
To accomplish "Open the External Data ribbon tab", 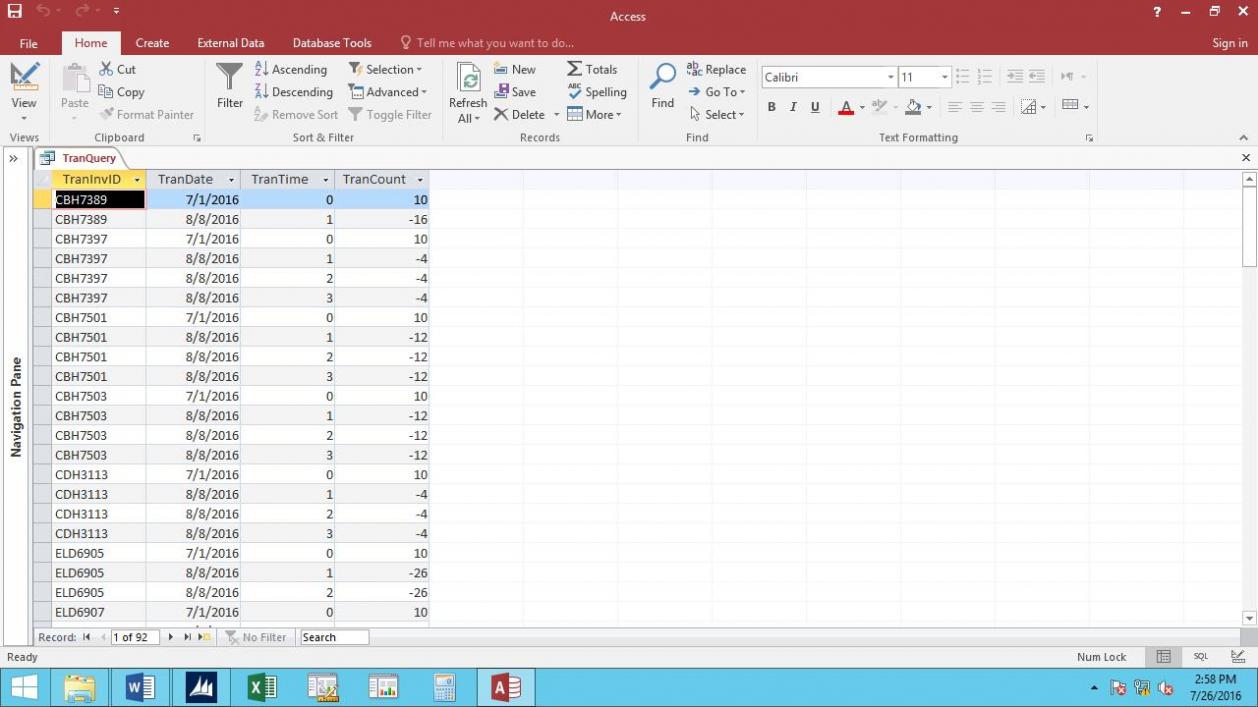I will pos(230,43).
